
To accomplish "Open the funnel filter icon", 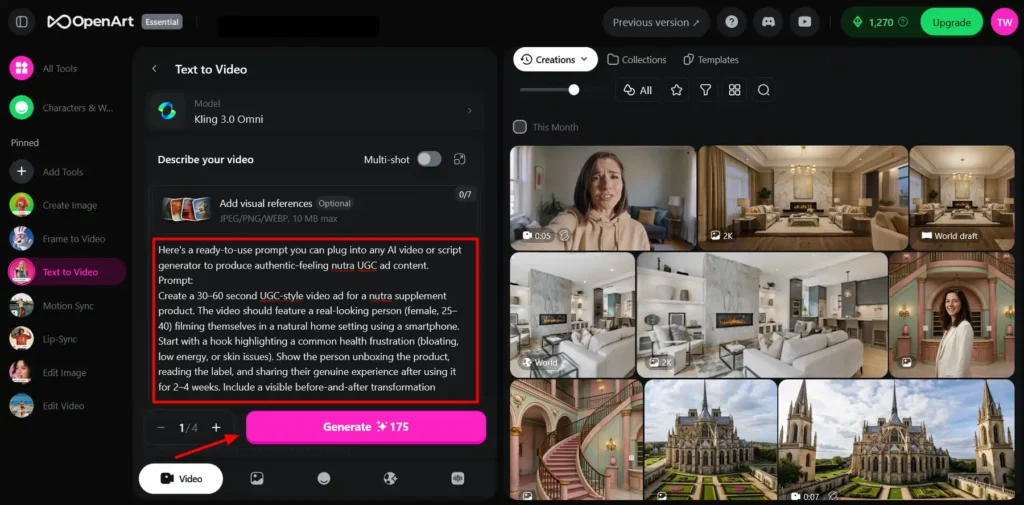I will (705, 90).
